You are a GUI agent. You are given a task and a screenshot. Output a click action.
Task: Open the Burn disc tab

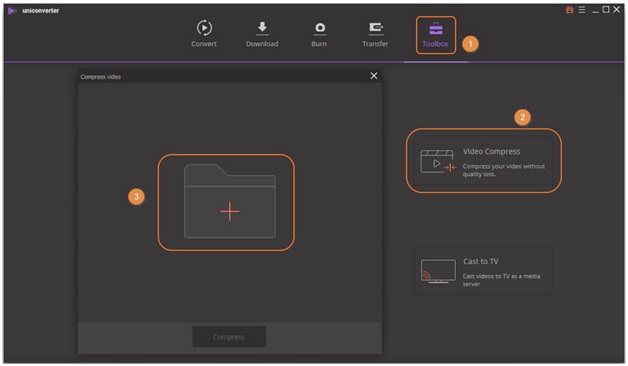point(319,34)
